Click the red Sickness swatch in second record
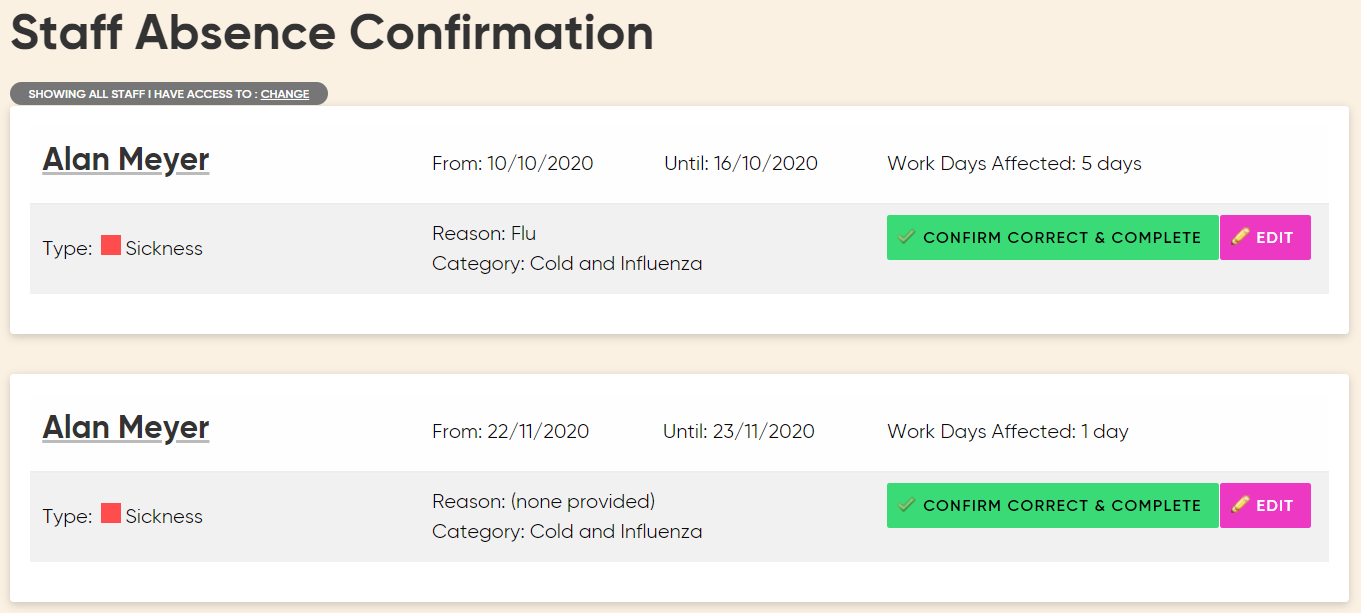The width and height of the screenshot is (1361, 613). [x=111, y=514]
